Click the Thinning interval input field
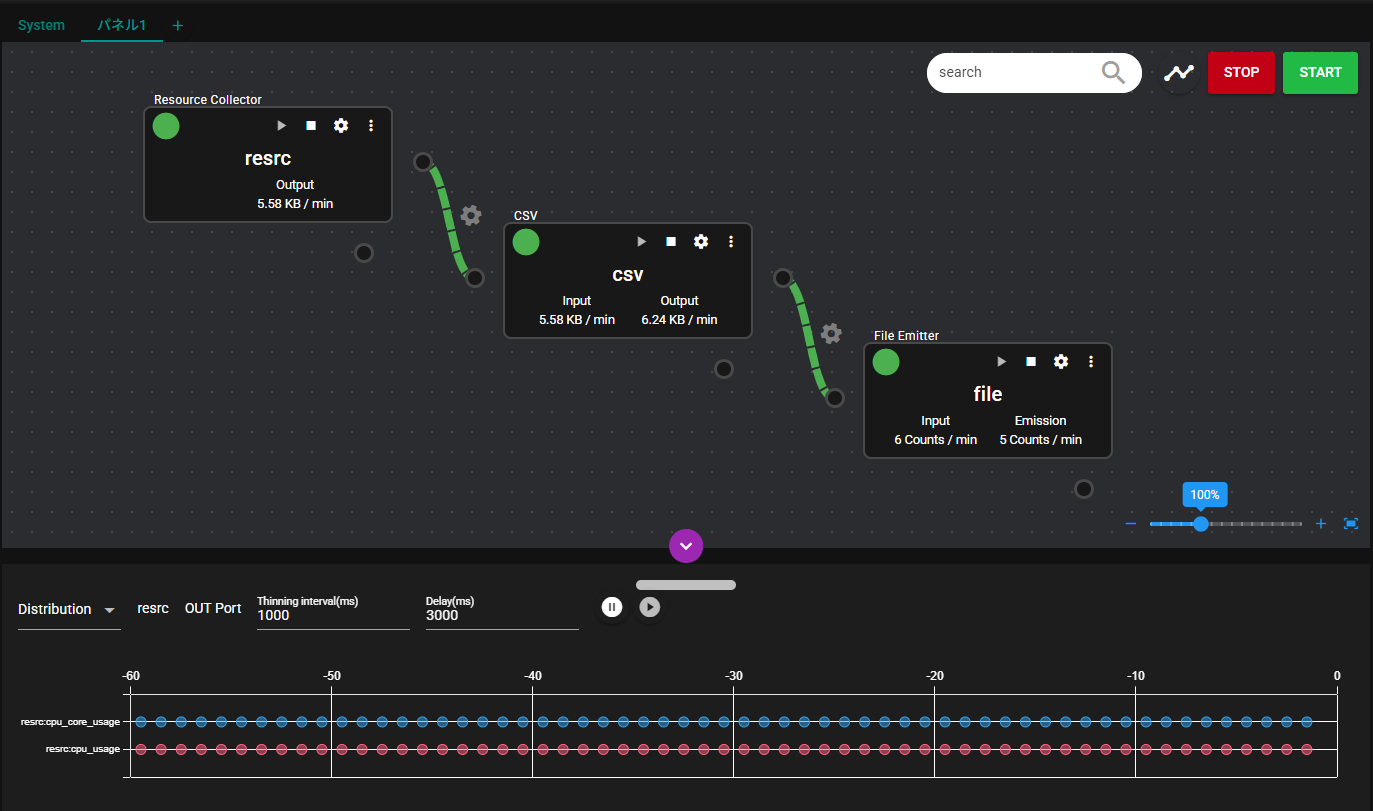Screen dimensions: 1373x811 point(332,616)
